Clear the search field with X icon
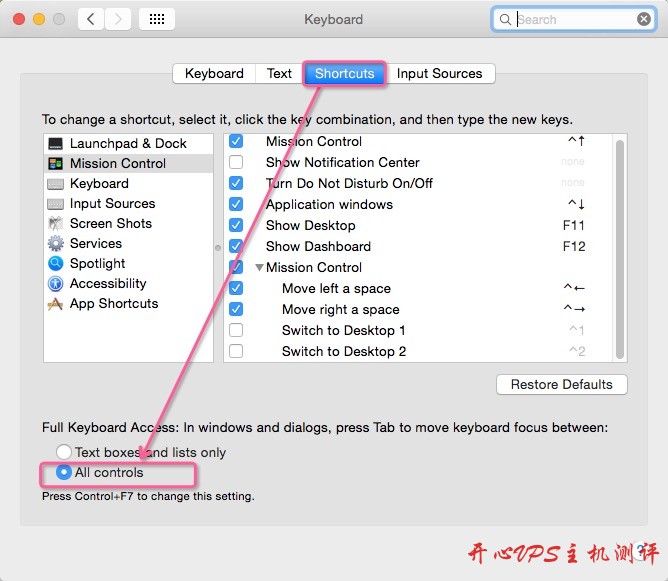The height and width of the screenshot is (581, 668). tap(644, 19)
